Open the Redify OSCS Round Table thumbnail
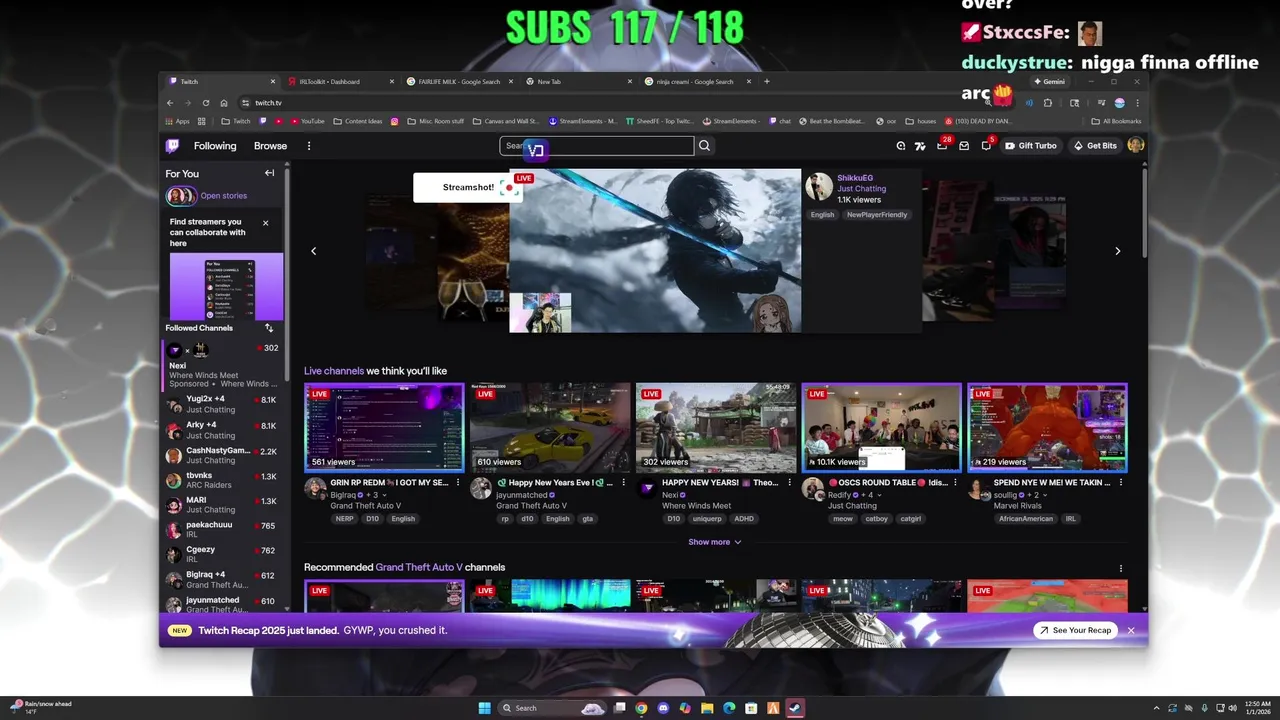Viewport: 1280px width, 720px height. tap(881, 427)
